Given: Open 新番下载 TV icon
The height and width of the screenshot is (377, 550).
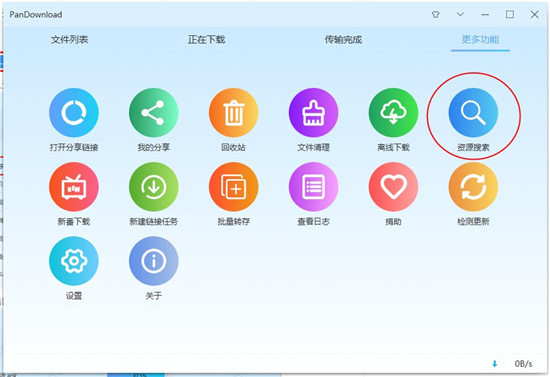Looking at the screenshot, I should click(x=74, y=187).
